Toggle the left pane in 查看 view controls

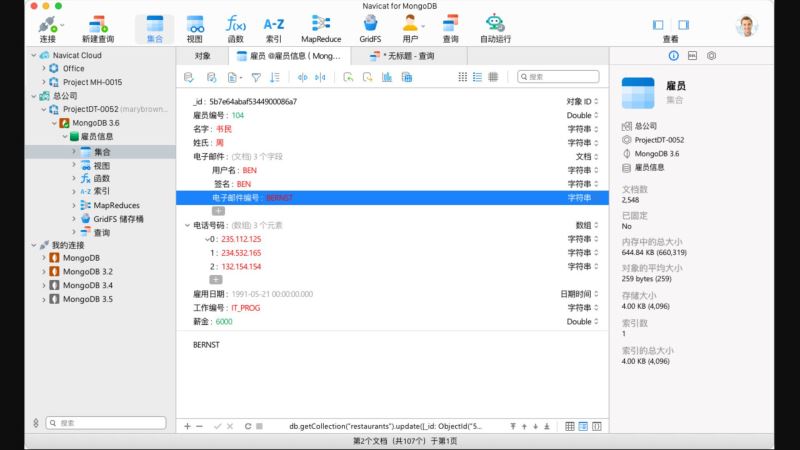pos(658,24)
